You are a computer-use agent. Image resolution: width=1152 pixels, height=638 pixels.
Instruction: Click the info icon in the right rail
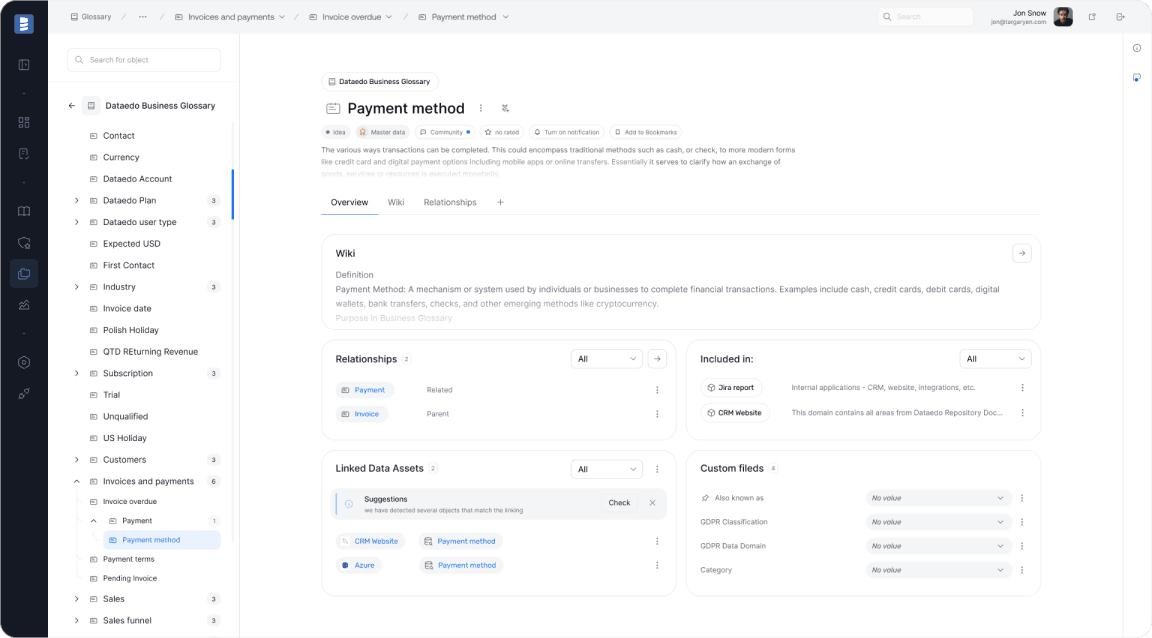(x=1137, y=48)
